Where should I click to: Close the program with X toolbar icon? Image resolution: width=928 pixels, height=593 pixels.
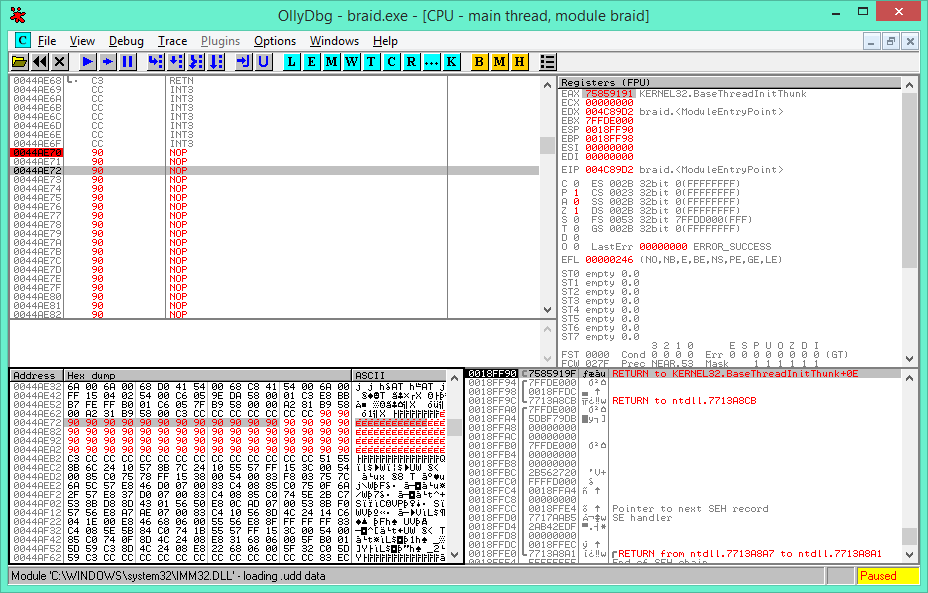pos(59,62)
